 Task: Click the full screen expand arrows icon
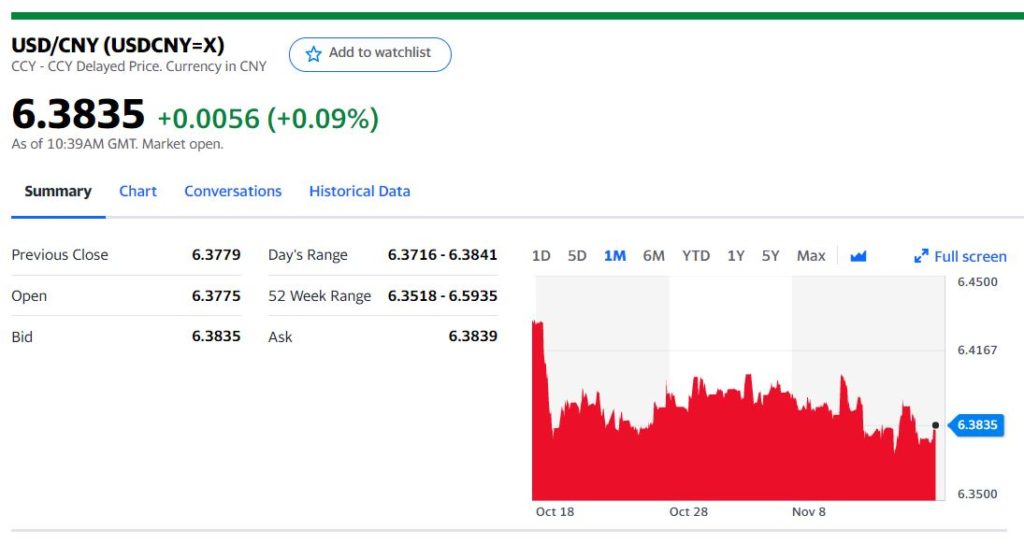921,256
